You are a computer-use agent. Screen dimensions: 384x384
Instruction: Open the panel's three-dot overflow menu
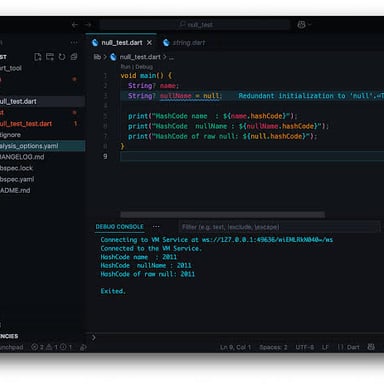pyautogui.click(x=156, y=227)
